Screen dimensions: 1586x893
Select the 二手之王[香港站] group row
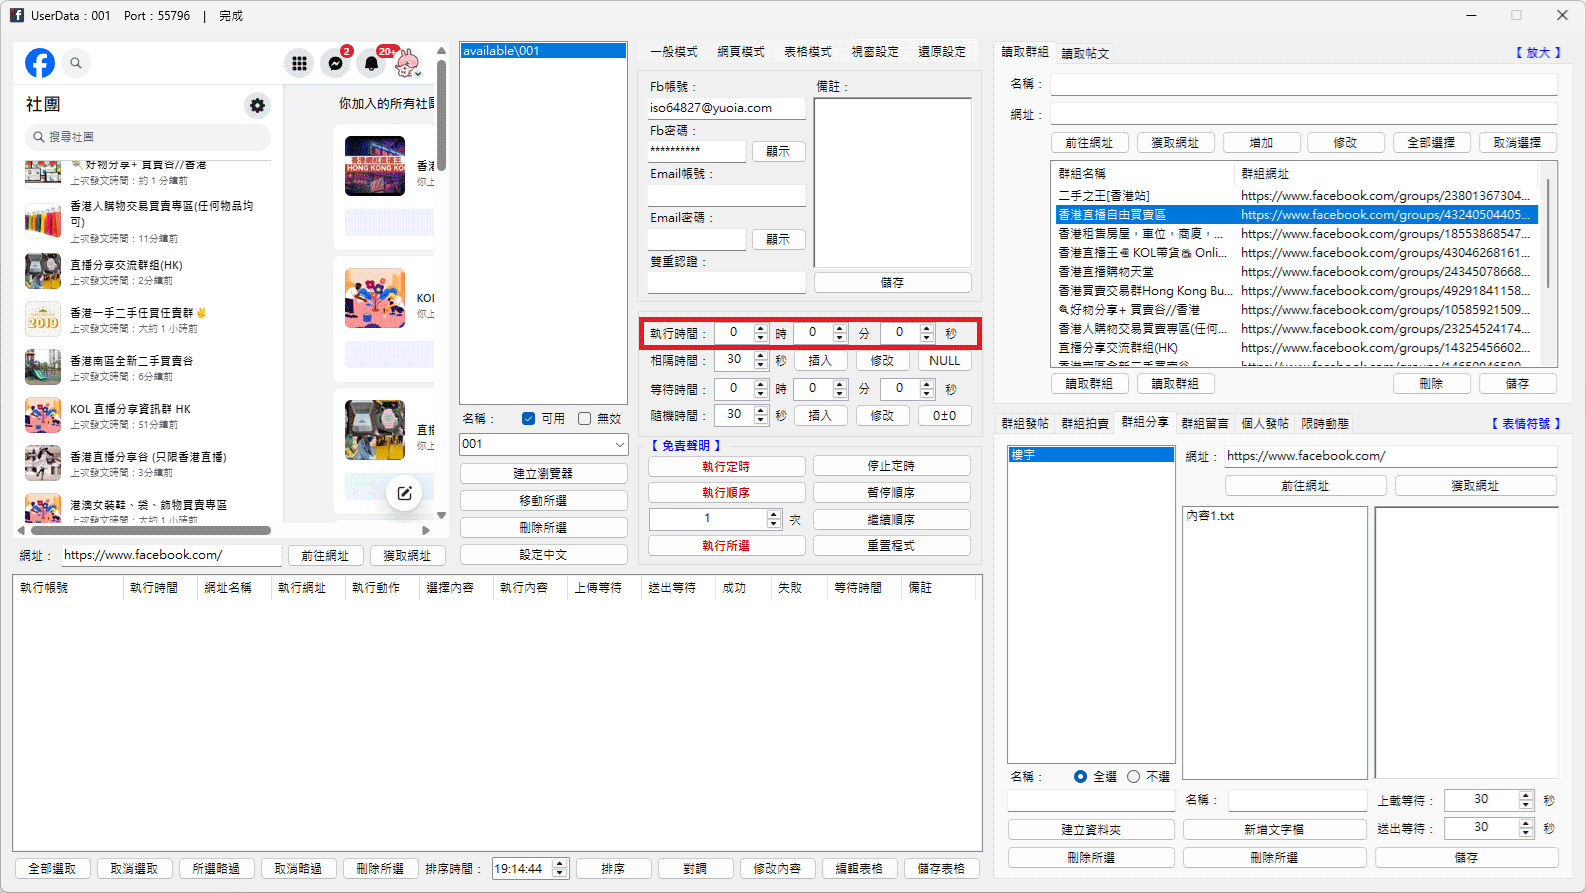click(1296, 196)
